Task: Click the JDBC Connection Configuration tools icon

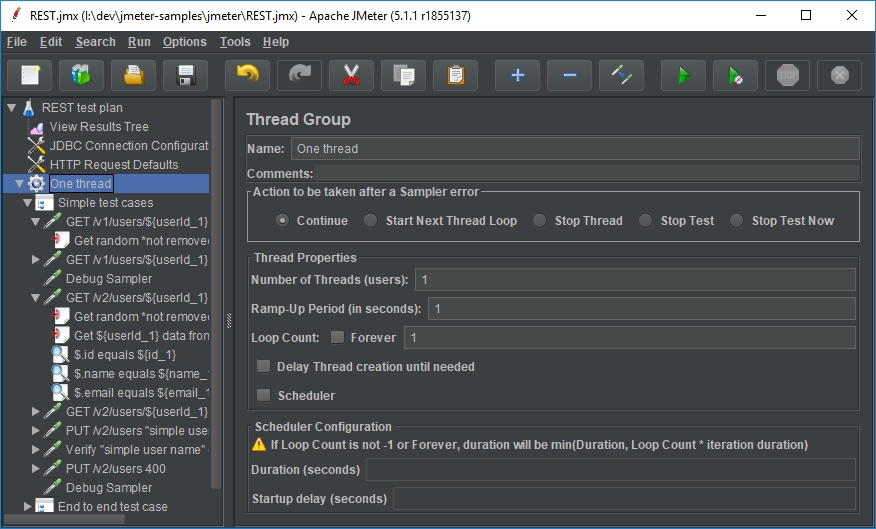Action: [x=36, y=146]
